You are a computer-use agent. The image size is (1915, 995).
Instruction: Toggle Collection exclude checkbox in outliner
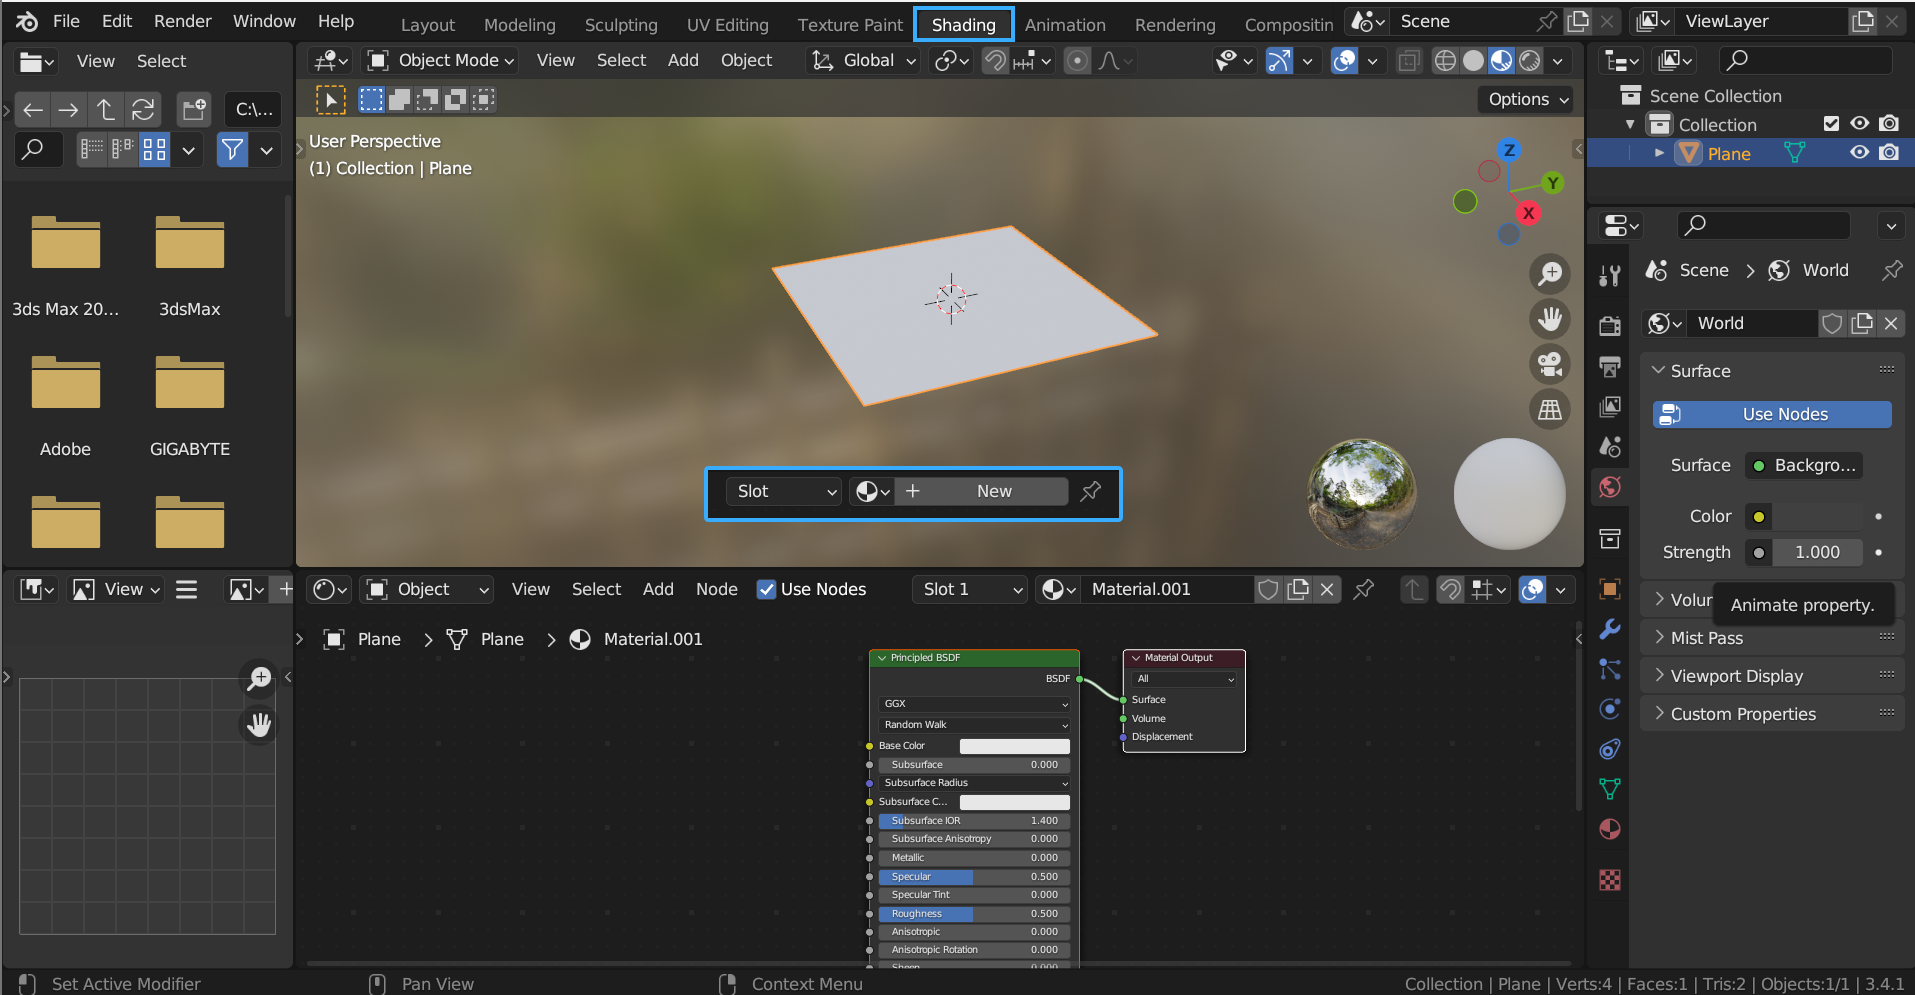click(1831, 124)
